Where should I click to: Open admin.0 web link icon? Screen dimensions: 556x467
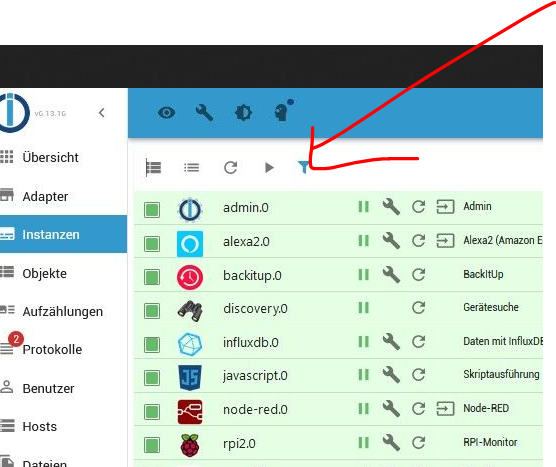(445, 206)
